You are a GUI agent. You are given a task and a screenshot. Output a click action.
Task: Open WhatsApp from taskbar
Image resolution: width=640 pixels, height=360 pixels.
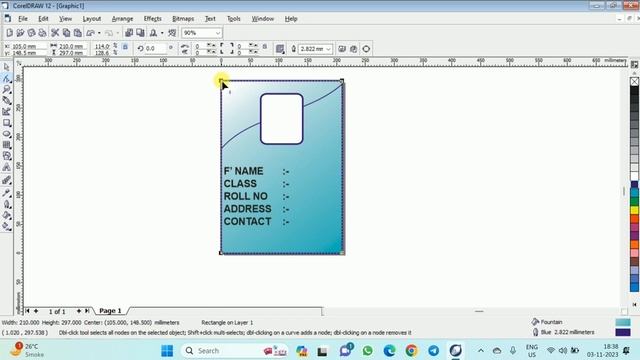coord(367,351)
